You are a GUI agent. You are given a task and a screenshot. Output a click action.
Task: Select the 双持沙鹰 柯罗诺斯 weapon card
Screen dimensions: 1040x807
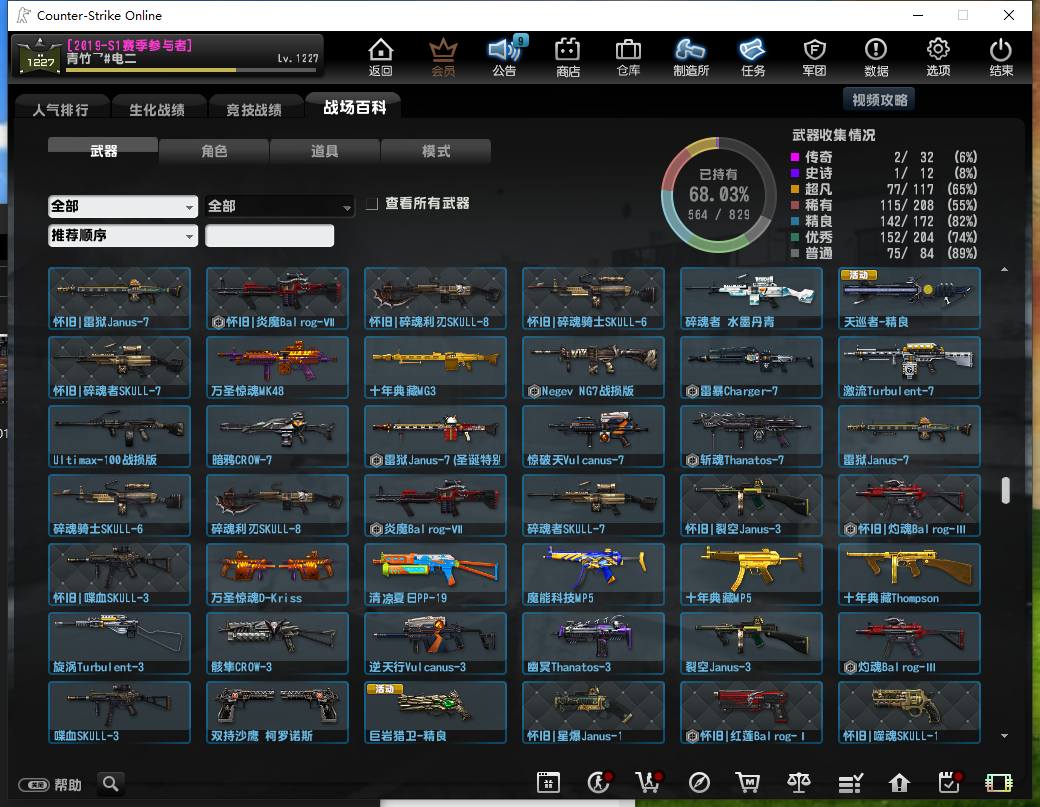pyautogui.click(x=277, y=712)
